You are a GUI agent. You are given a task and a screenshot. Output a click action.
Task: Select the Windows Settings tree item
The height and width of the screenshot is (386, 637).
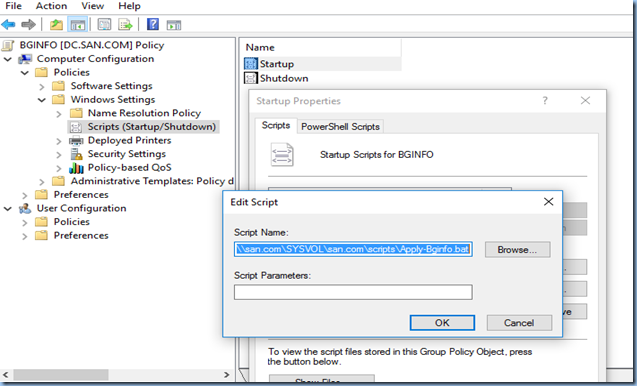(x=113, y=100)
